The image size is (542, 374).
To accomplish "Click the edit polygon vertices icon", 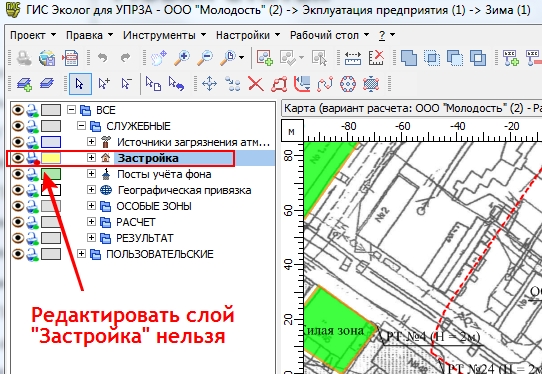I will click(x=279, y=84).
